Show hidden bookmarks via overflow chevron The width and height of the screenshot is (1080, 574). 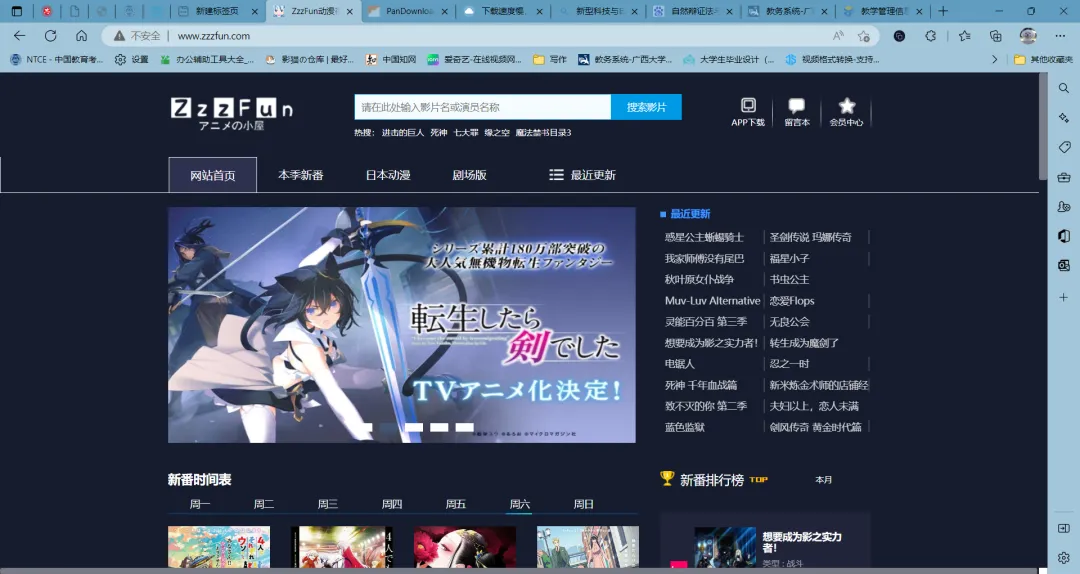click(995, 59)
